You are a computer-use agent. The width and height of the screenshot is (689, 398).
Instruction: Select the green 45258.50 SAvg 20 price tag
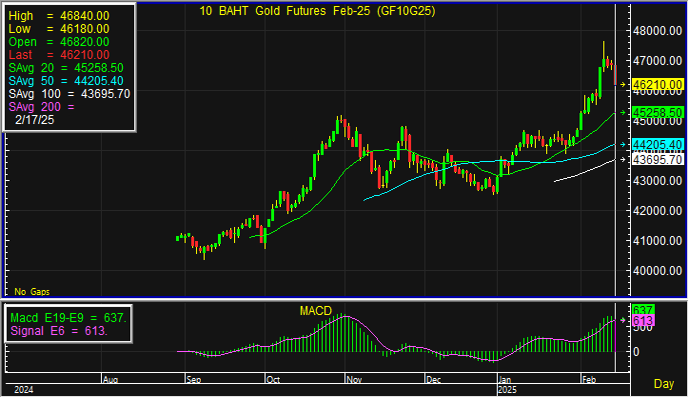point(657,112)
